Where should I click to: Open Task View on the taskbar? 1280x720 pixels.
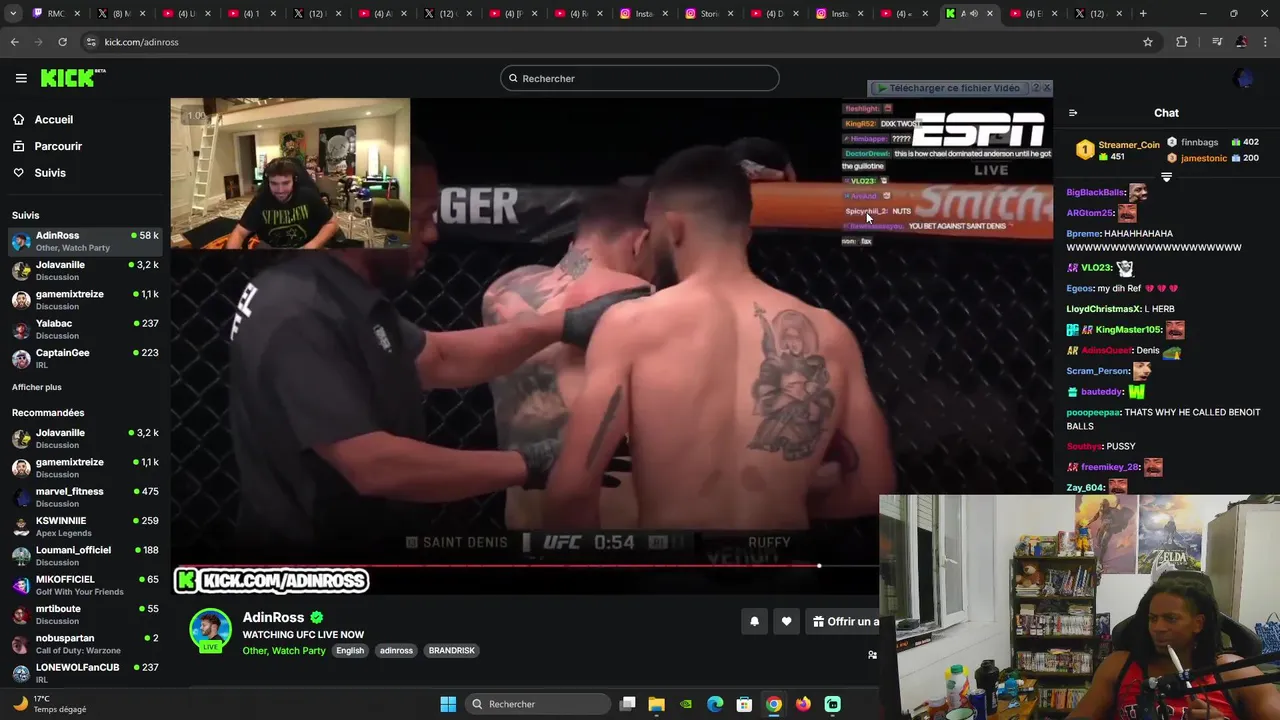628,704
